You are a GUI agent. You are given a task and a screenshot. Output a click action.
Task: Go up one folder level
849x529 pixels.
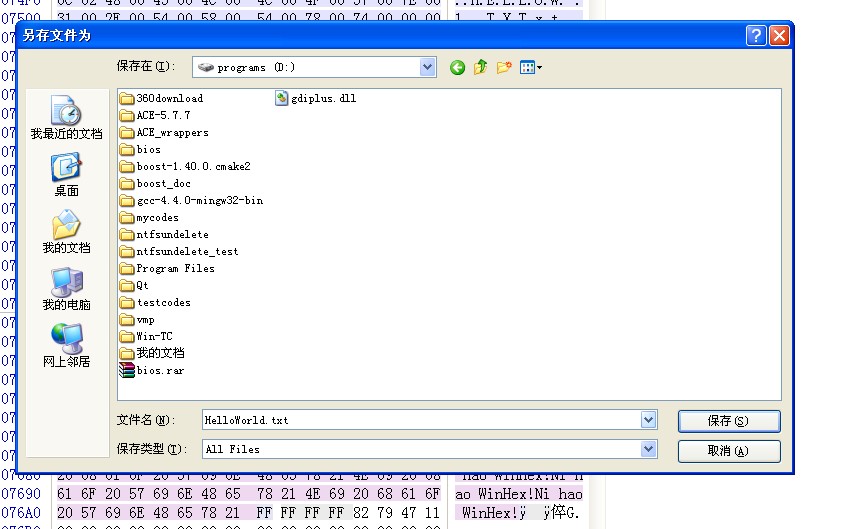click(x=480, y=67)
